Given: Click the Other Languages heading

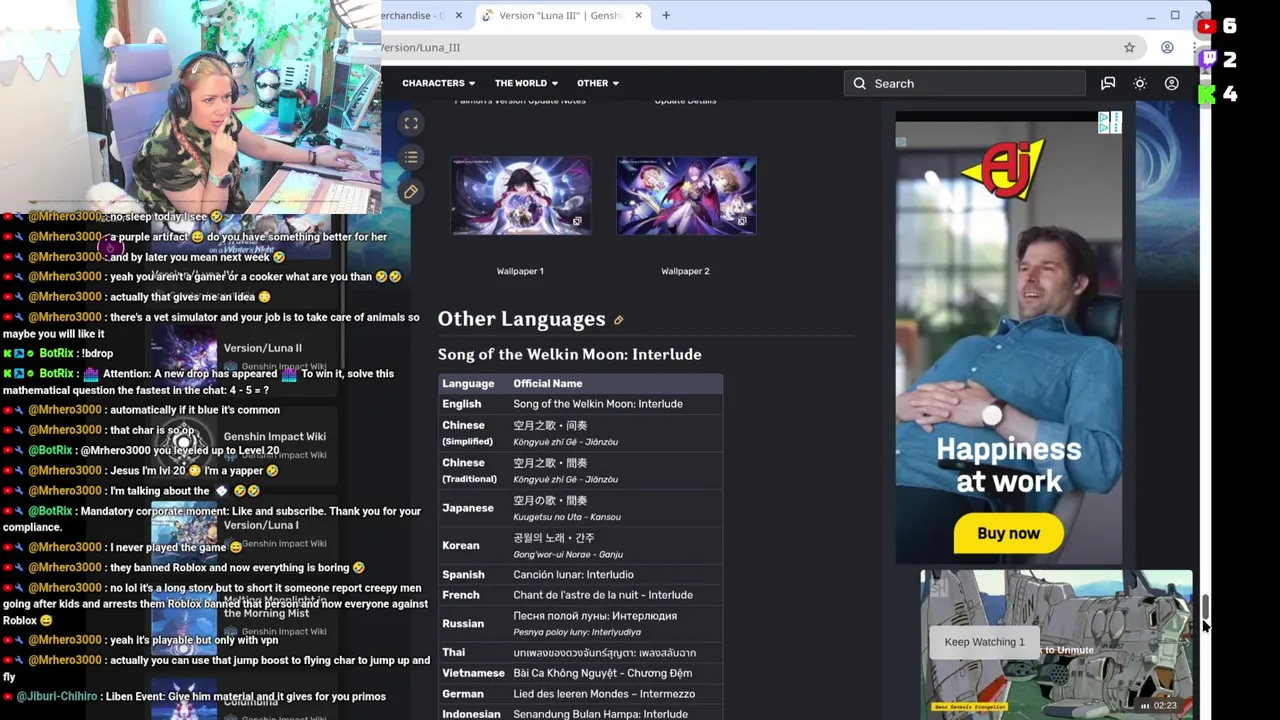Looking at the screenshot, I should pyautogui.click(x=521, y=319).
